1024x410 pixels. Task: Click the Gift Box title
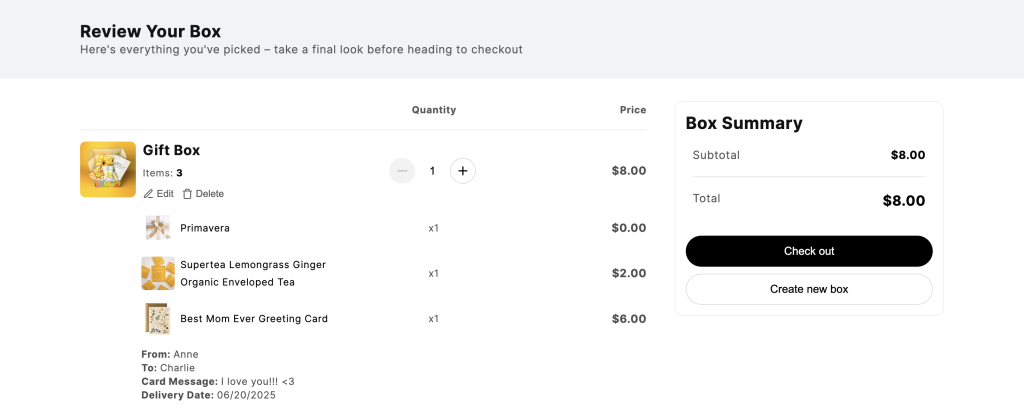coord(172,150)
